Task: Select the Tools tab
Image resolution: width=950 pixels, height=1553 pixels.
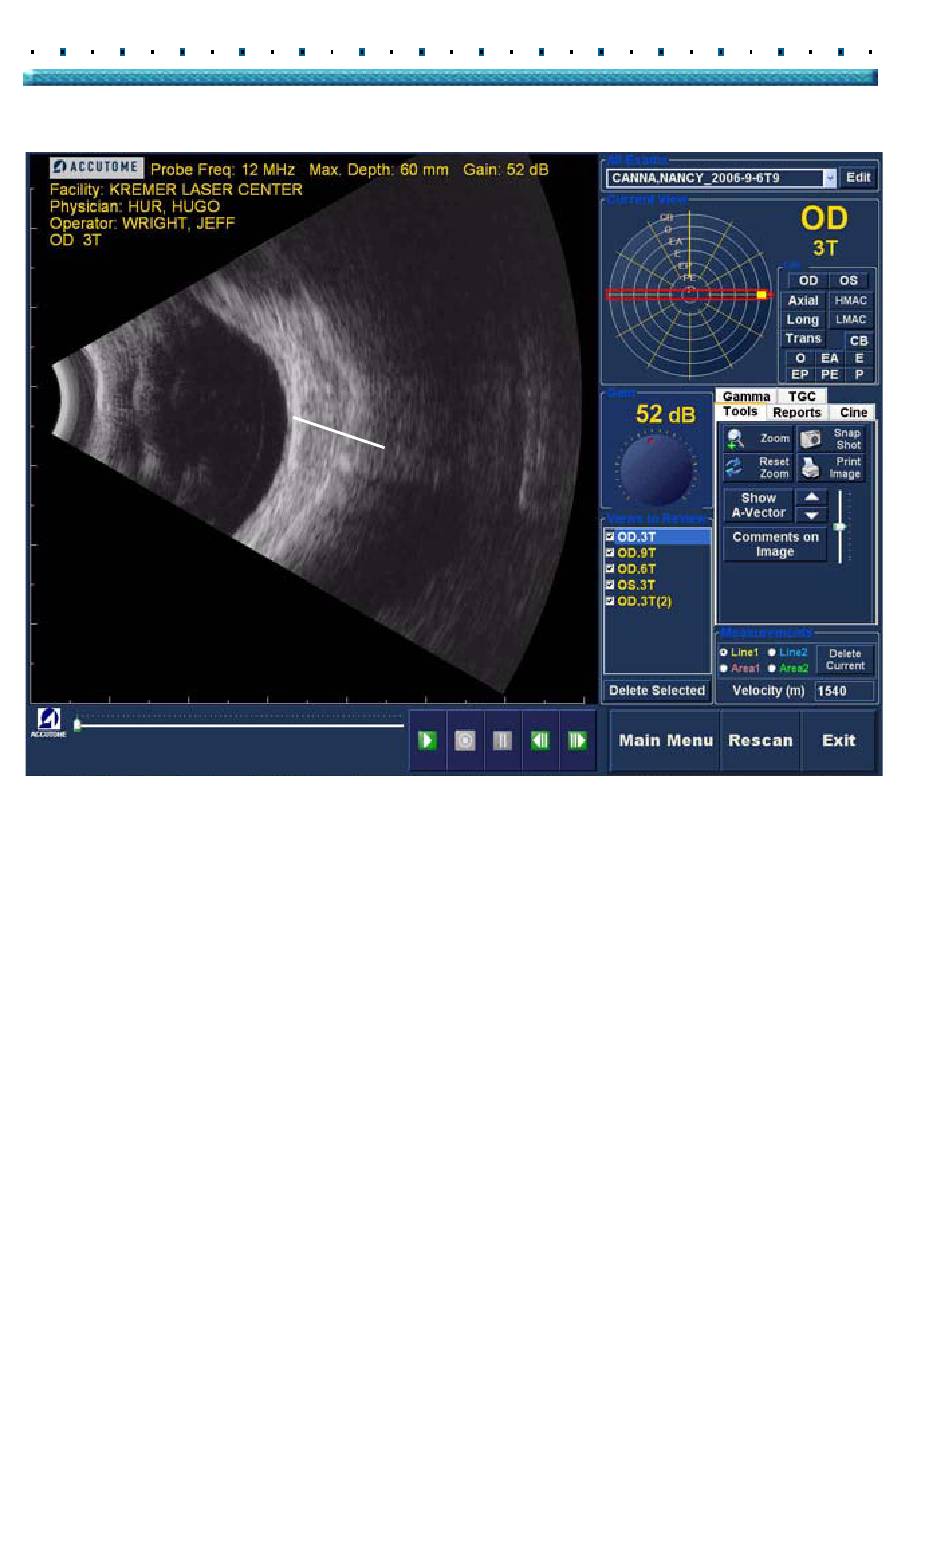Action: pos(740,412)
